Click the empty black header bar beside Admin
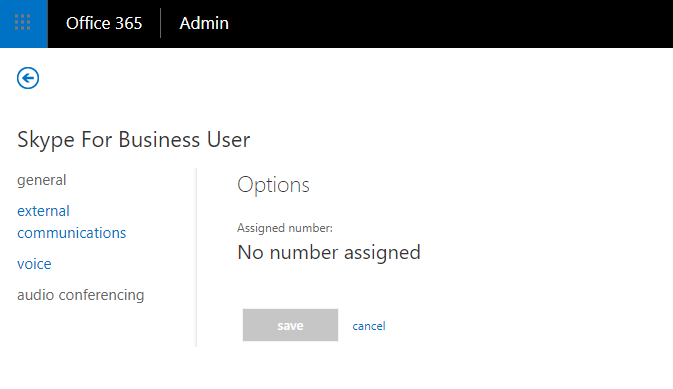The height and width of the screenshot is (389, 673). (x=451, y=24)
